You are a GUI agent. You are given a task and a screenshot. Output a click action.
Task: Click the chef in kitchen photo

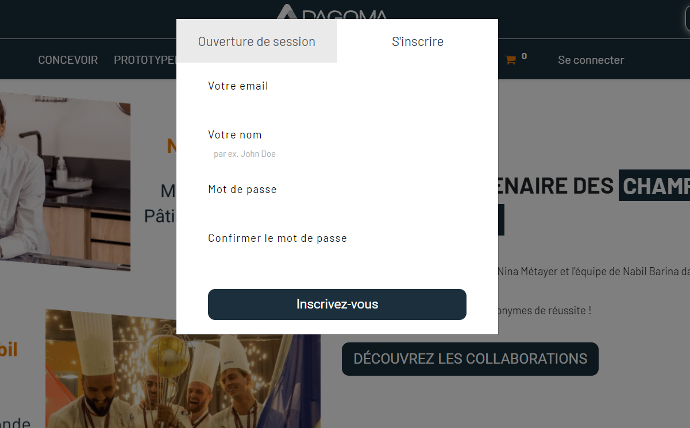[65, 181]
